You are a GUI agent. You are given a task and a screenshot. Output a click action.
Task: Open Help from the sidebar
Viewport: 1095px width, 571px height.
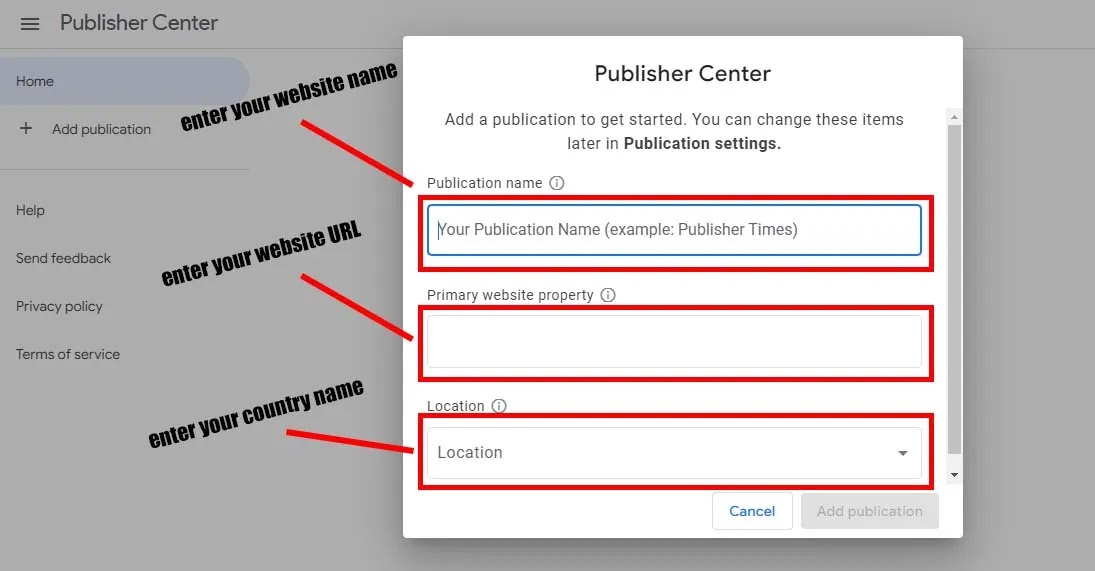click(x=30, y=210)
